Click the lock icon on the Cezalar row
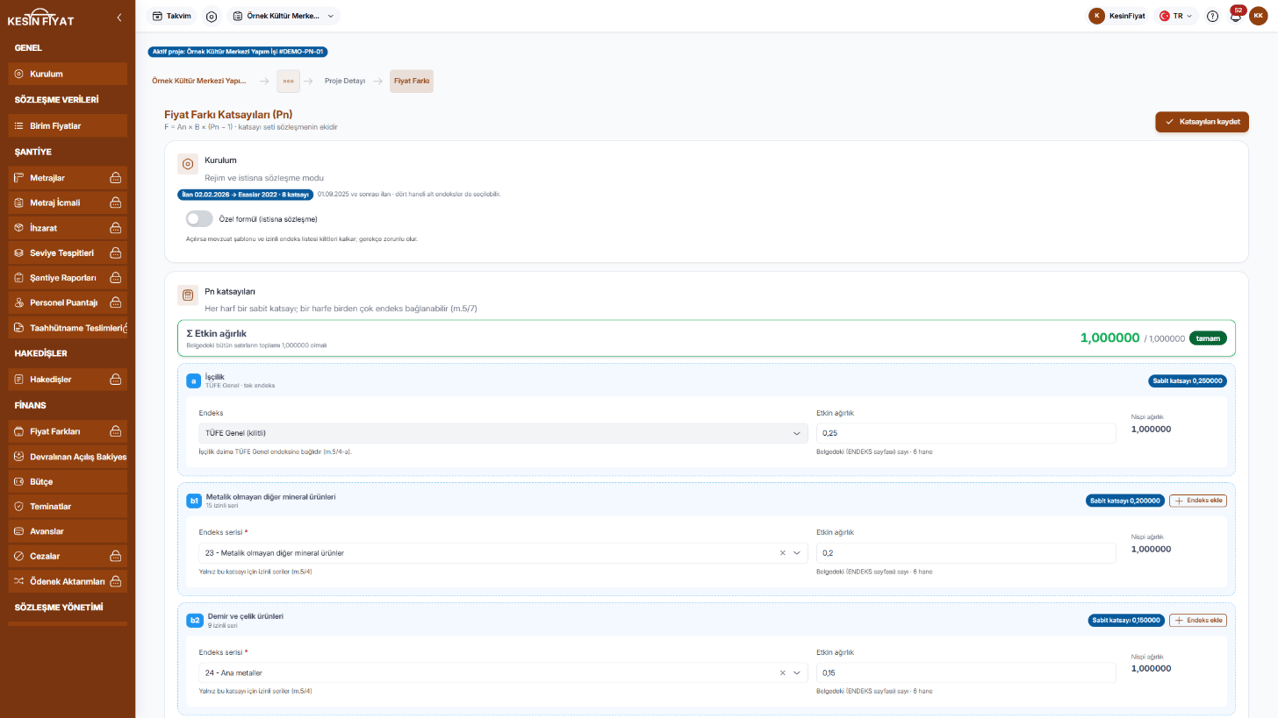Viewport: 1278px width, 718px height. tap(116, 556)
